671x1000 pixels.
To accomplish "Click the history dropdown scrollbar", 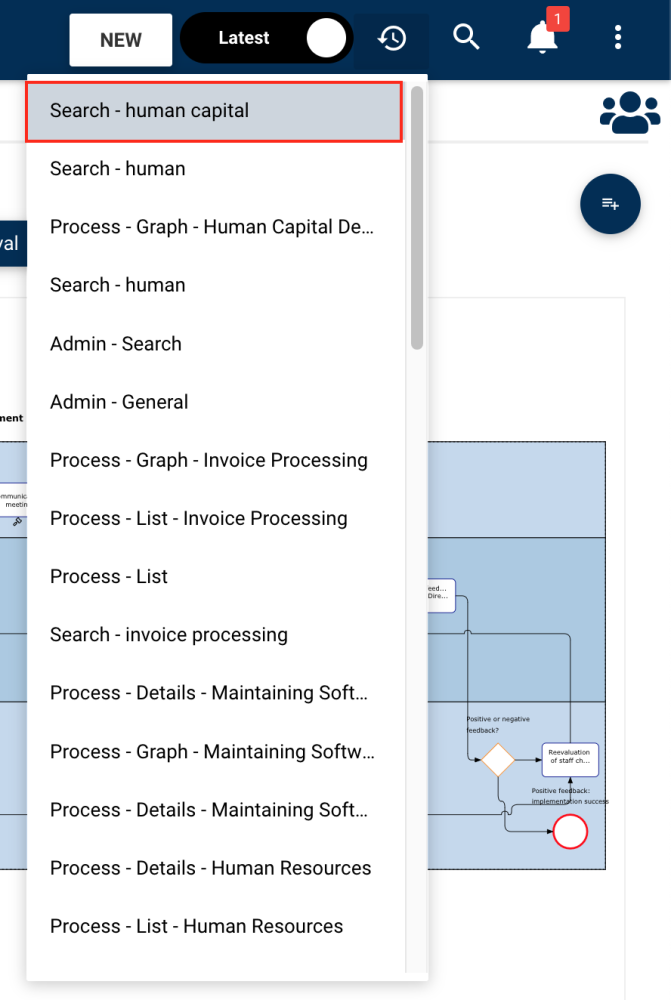I will tap(417, 218).
